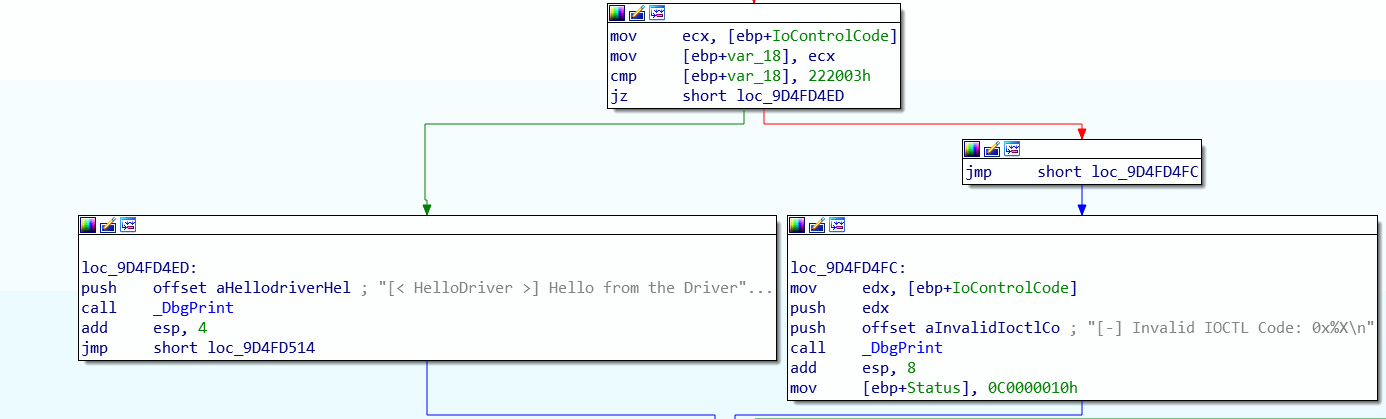Select the 'mov edx, [ebp+IoControlCode]' line
The image size is (1386, 419).
(x=933, y=288)
